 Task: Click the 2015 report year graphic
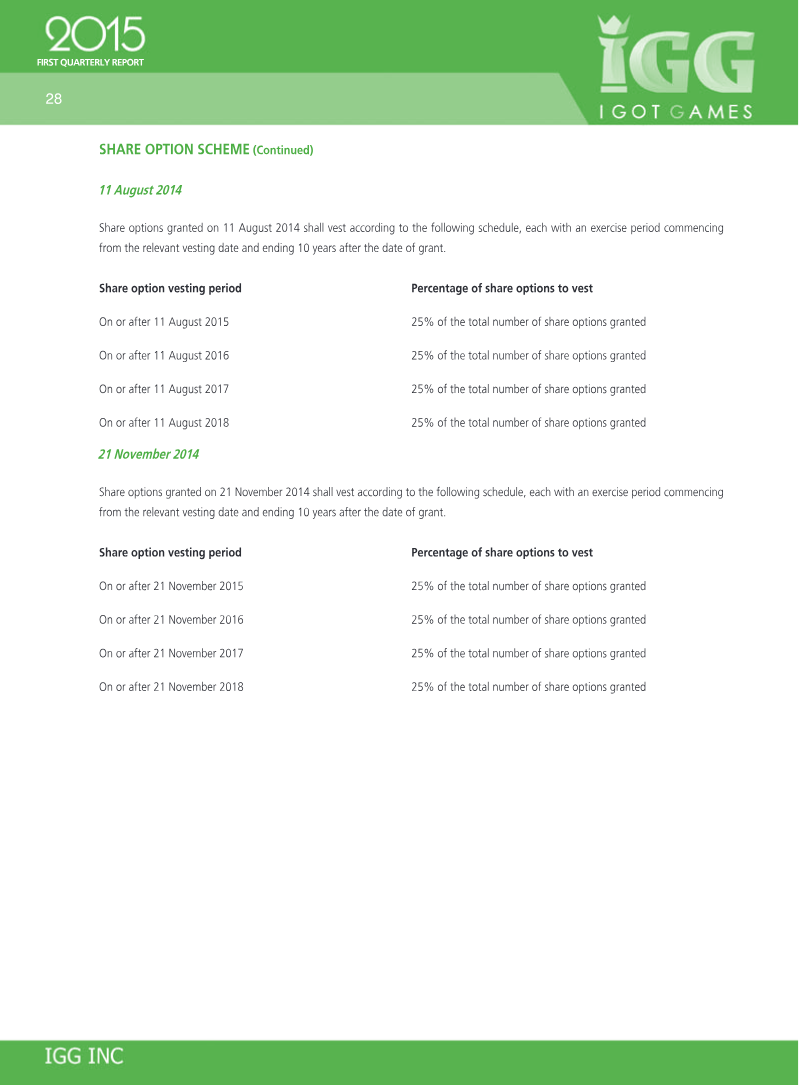click(x=95, y=35)
